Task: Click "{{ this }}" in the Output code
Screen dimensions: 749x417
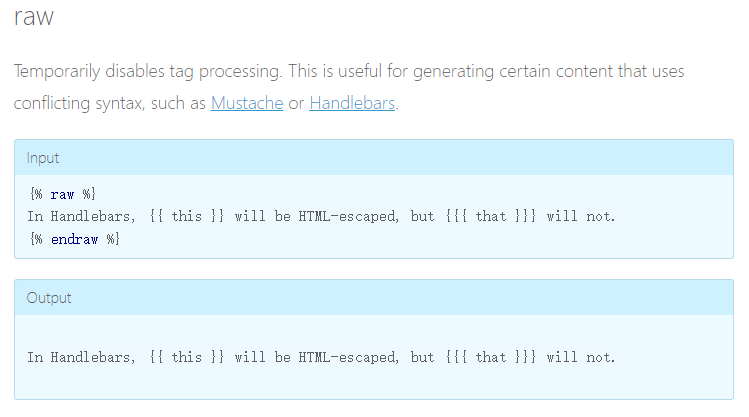Action: click(186, 357)
